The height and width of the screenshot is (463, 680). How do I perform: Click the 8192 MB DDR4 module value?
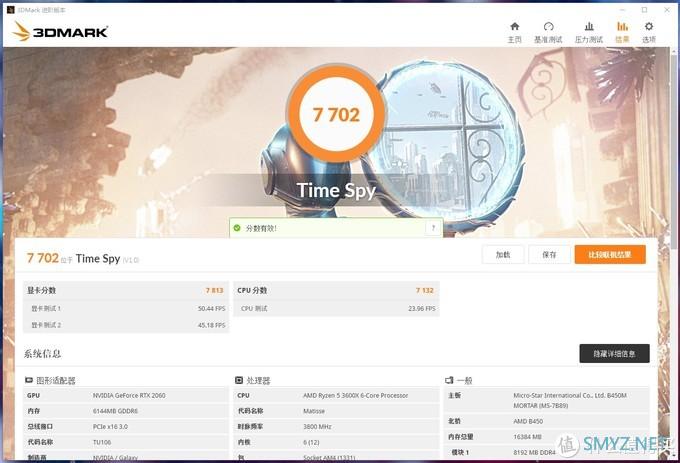coord(534,452)
